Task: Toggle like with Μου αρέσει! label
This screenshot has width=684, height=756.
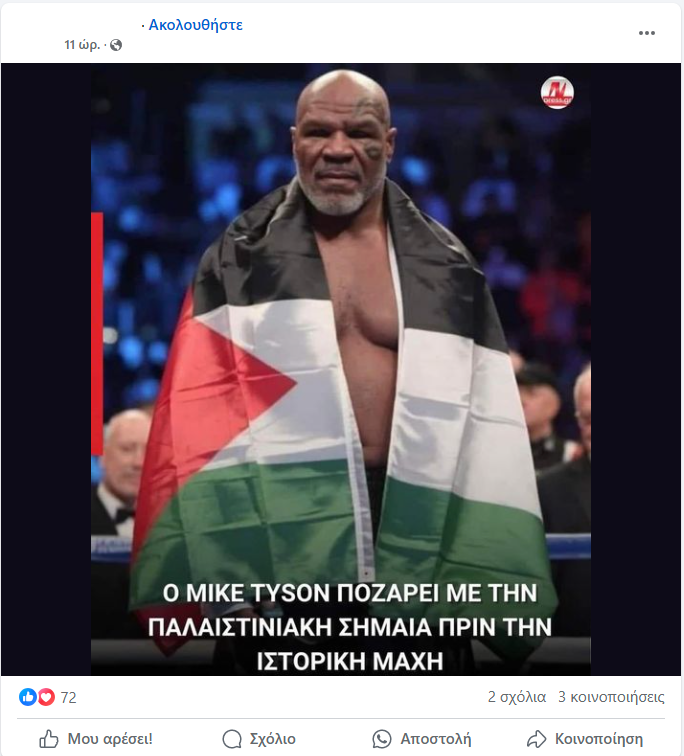Action: pyautogui.click(x=110, y=739)
